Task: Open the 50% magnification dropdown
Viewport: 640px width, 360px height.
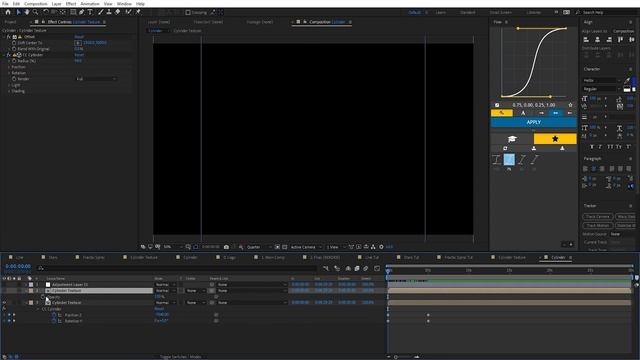Action: 172,247
